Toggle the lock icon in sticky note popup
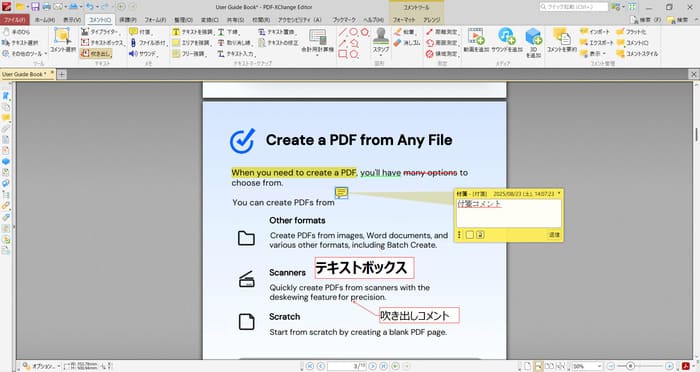 [x=480, y=235]
